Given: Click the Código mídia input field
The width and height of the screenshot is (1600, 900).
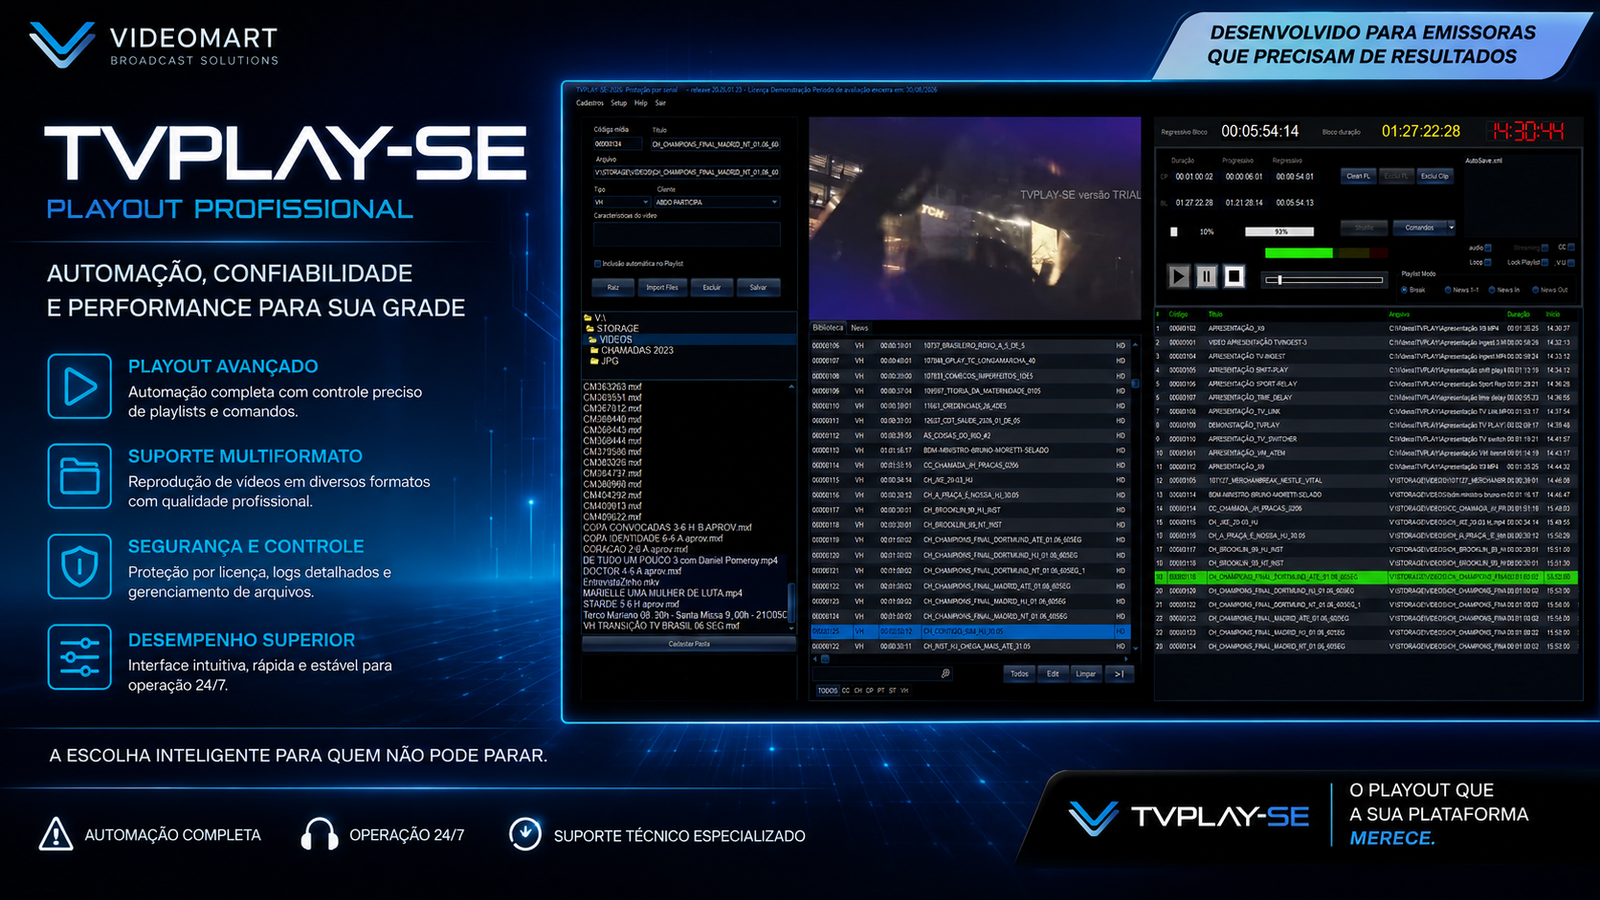Looking at the screenshot, I should coord(619,144).
